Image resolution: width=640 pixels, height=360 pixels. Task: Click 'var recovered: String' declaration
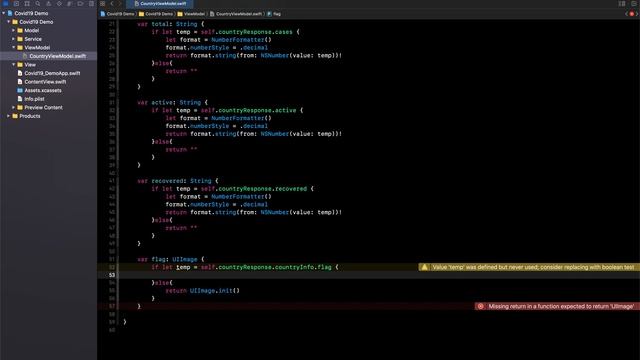pos(174,181)
